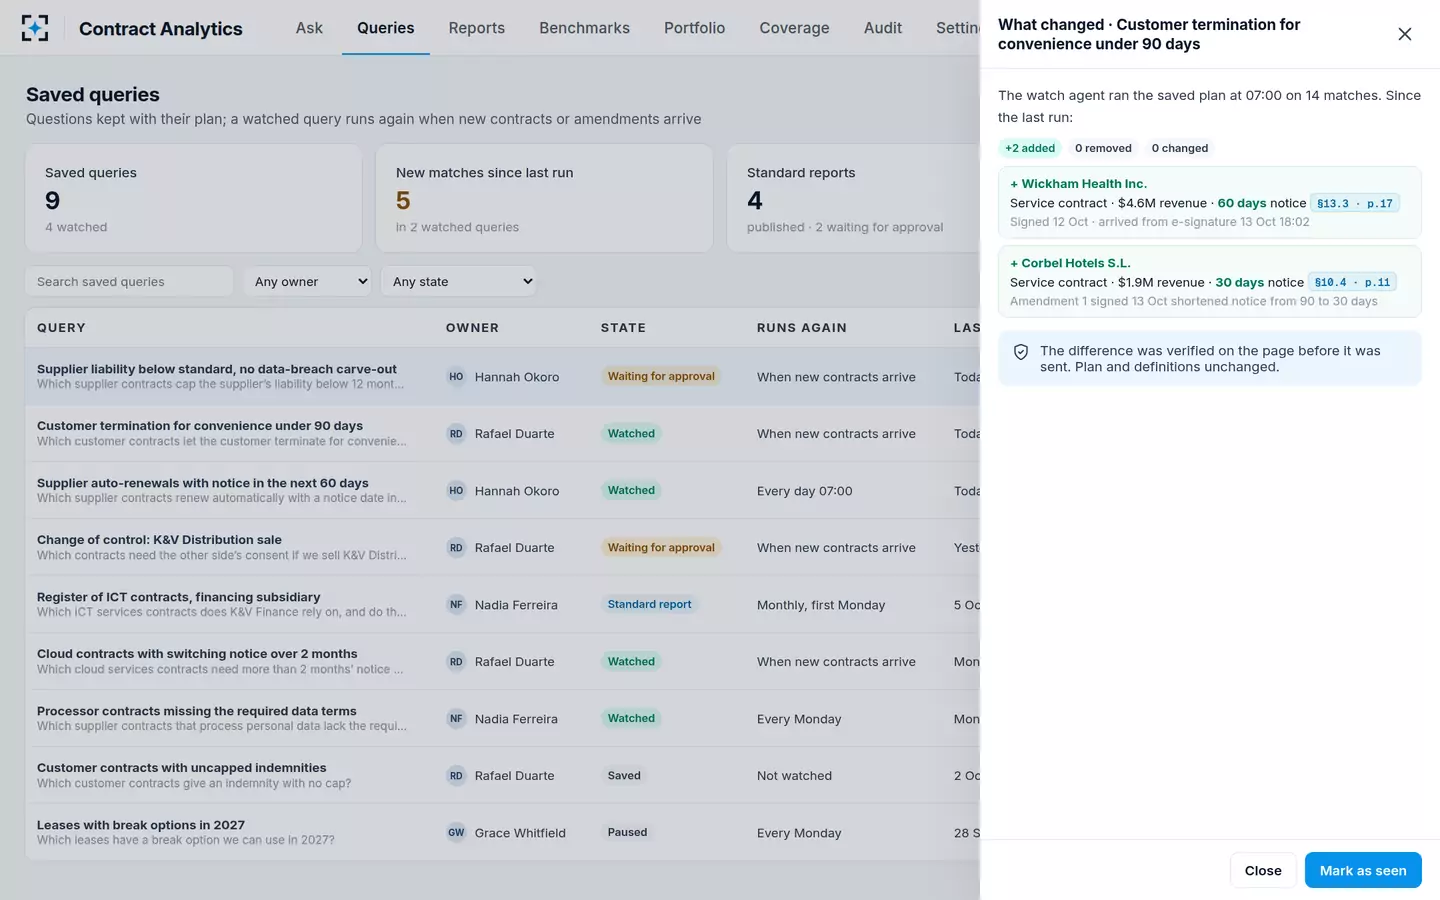
Task: Click the Saved queries summary card
Action: (194, 198)
